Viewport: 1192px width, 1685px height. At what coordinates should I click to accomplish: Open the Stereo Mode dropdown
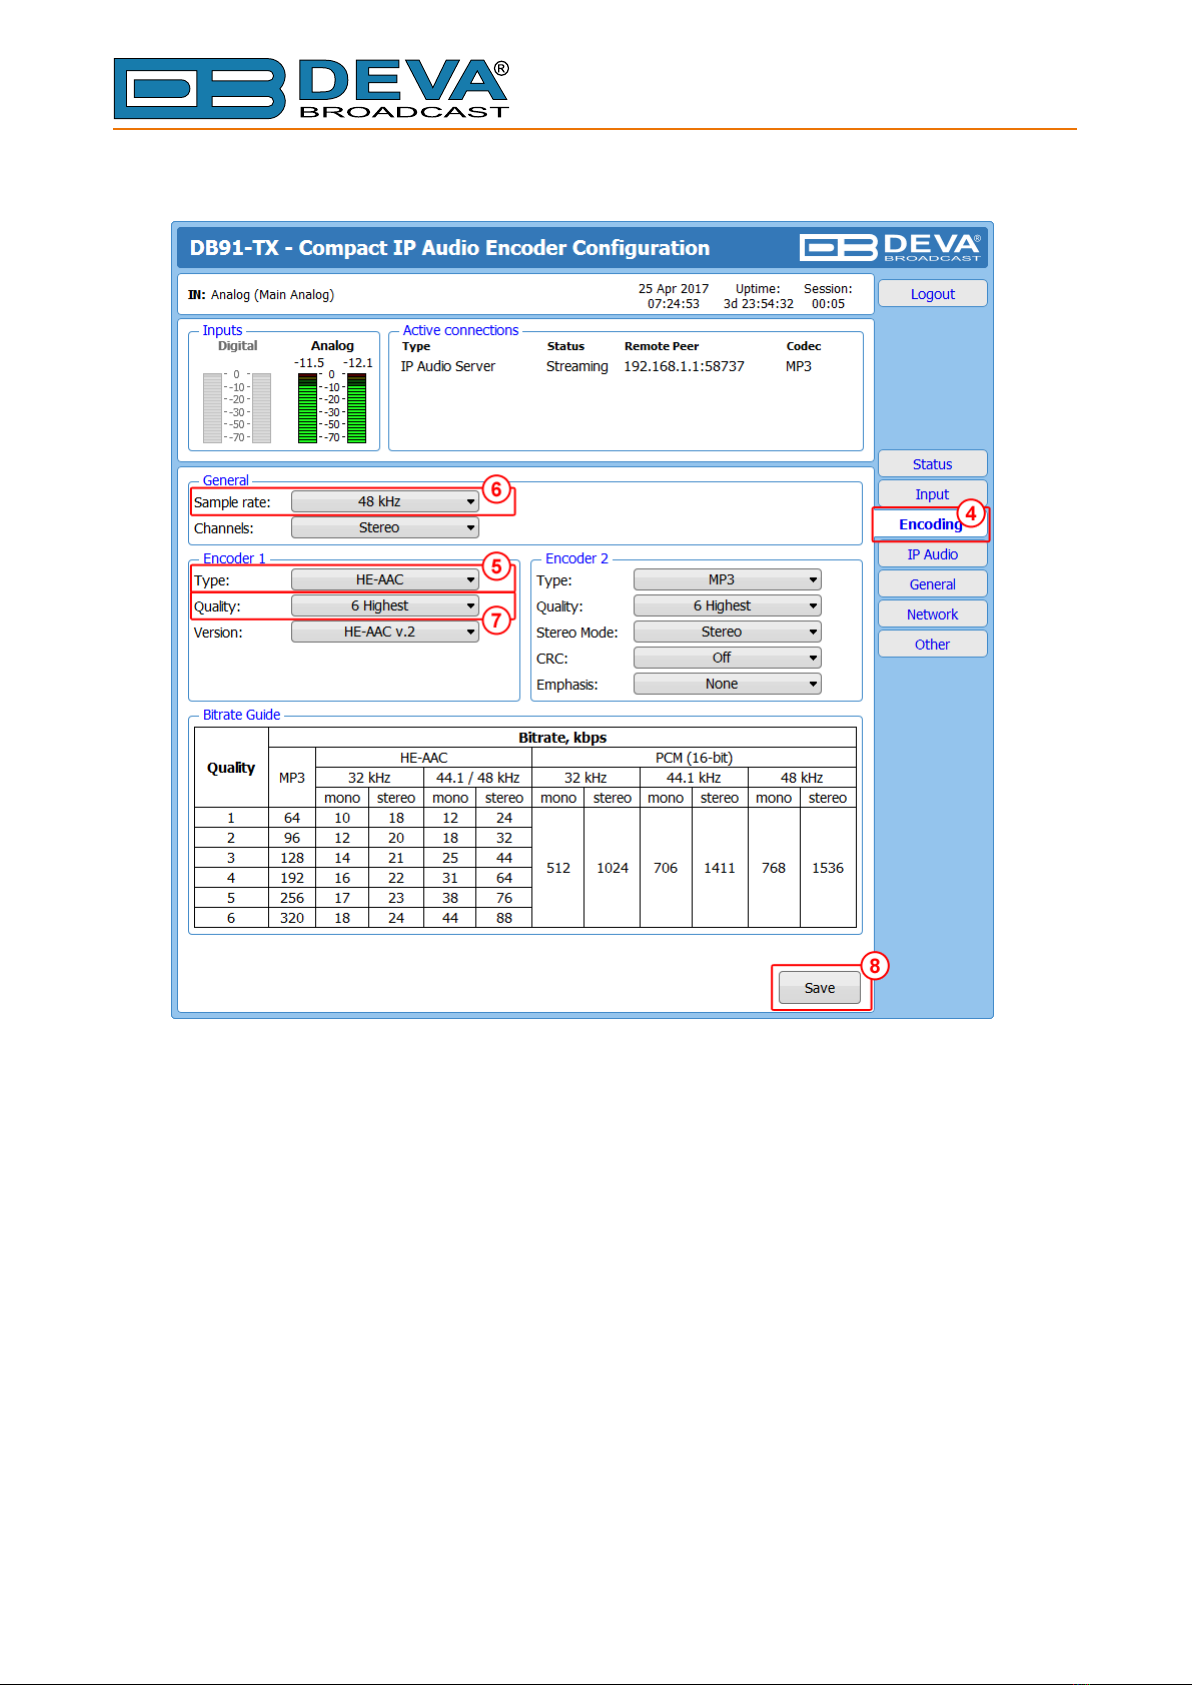[x=727, y=632]
